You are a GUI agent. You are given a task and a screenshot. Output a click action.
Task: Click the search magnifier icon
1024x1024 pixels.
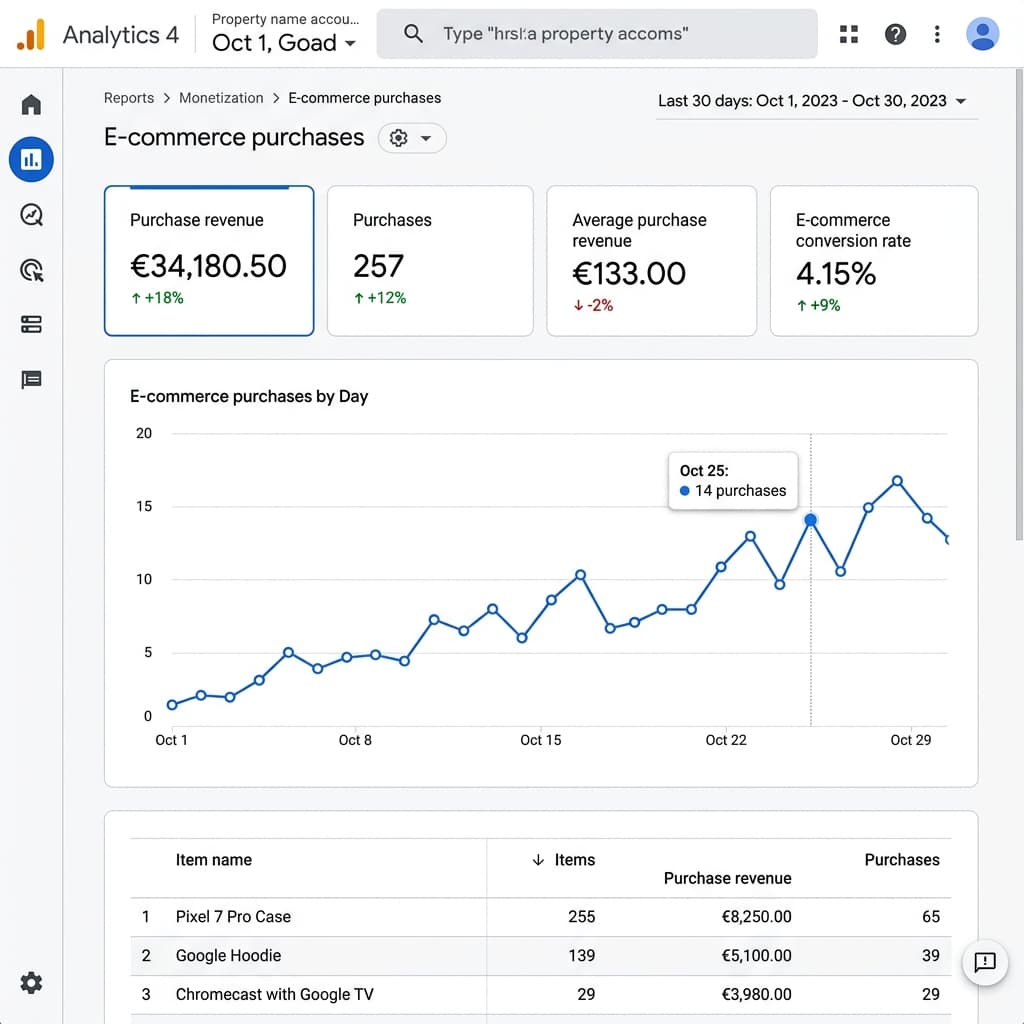coord(413,33)
